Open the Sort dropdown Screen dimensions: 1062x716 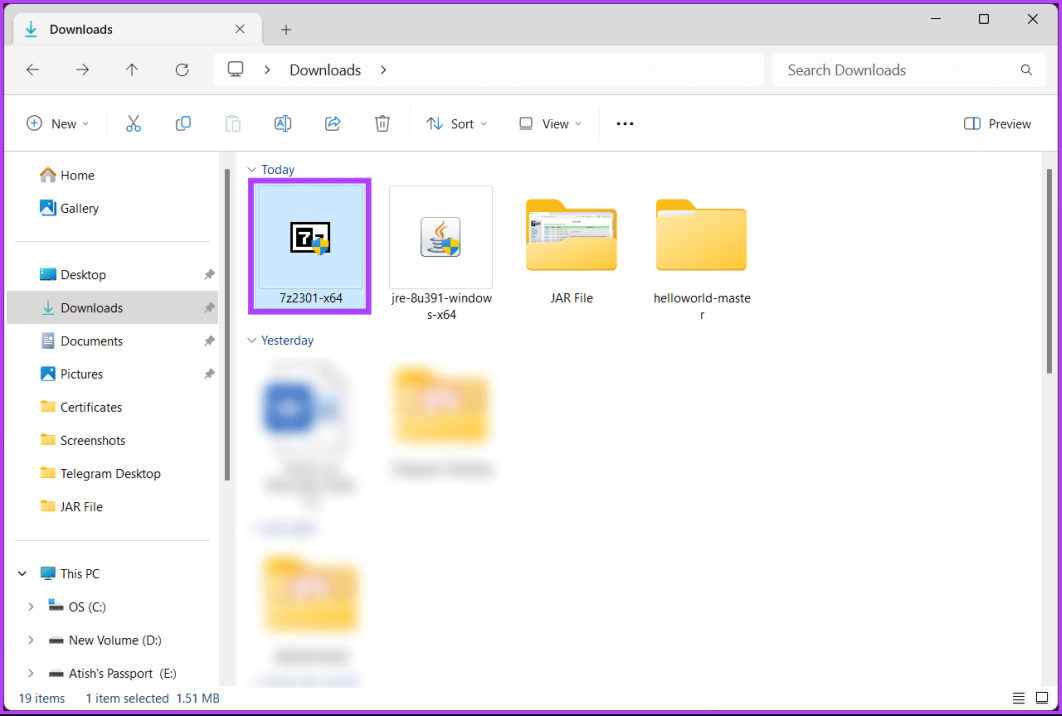click(x=456, y=123)
